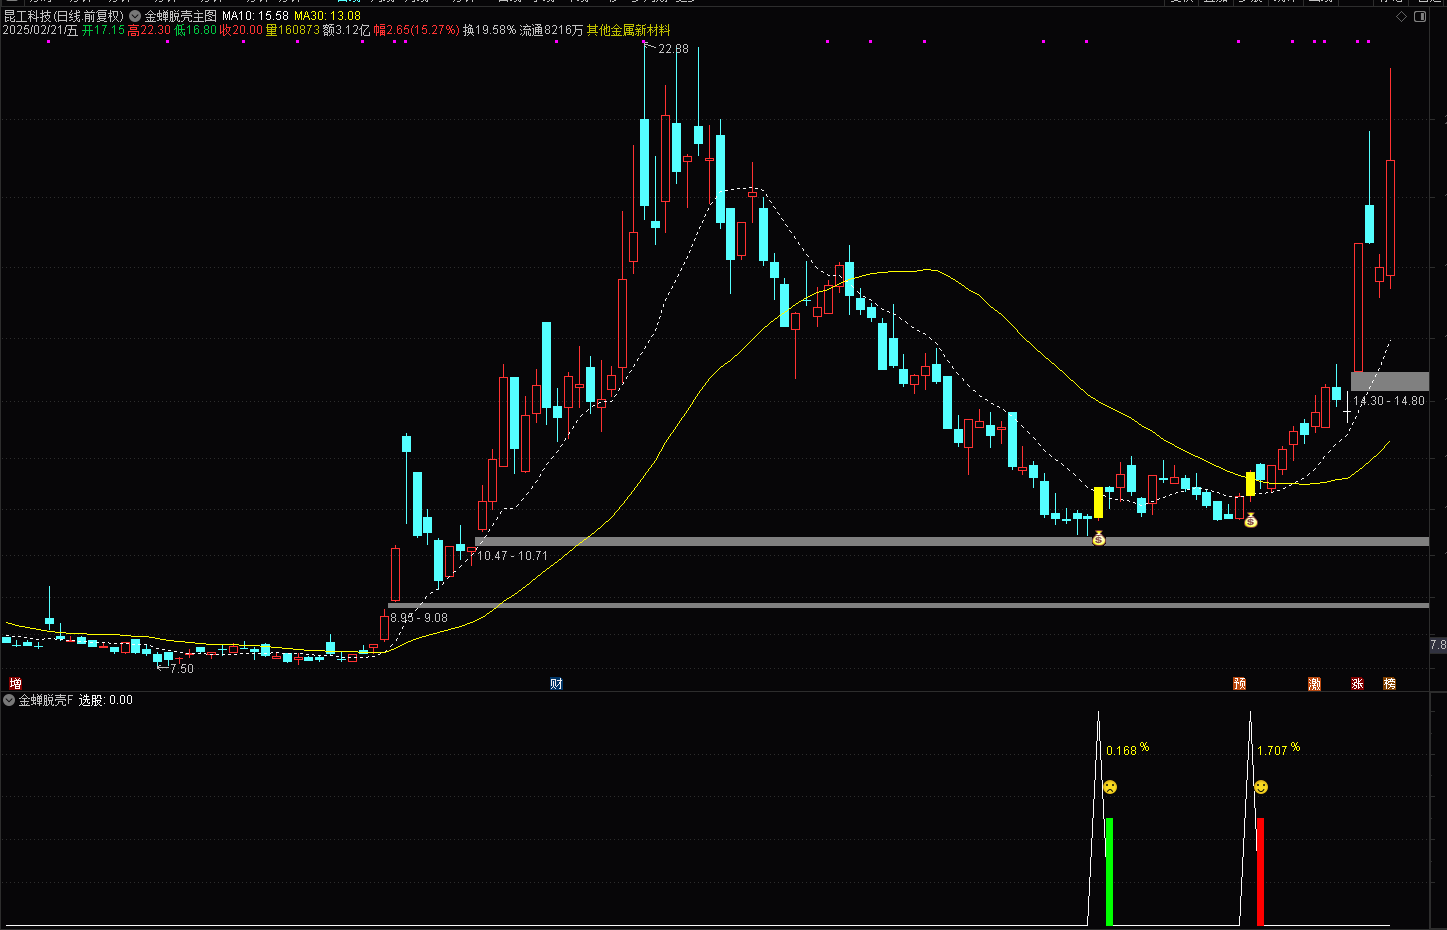This screenshot has height=930, width=1447.
Task: Click the 金蝉脱壳主图 indicator name
Action: point(181,16)
